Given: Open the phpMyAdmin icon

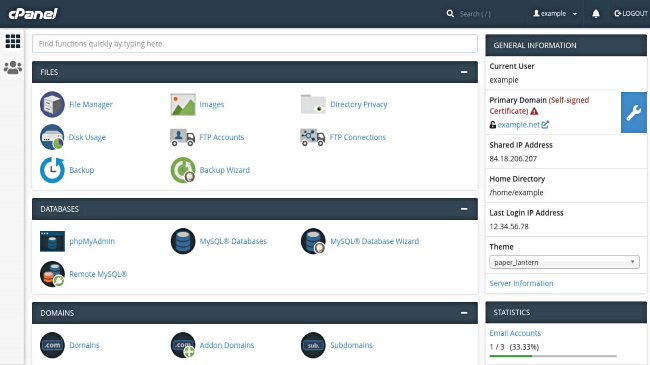Looking at the screenshot, I should (x=52, y=241).
